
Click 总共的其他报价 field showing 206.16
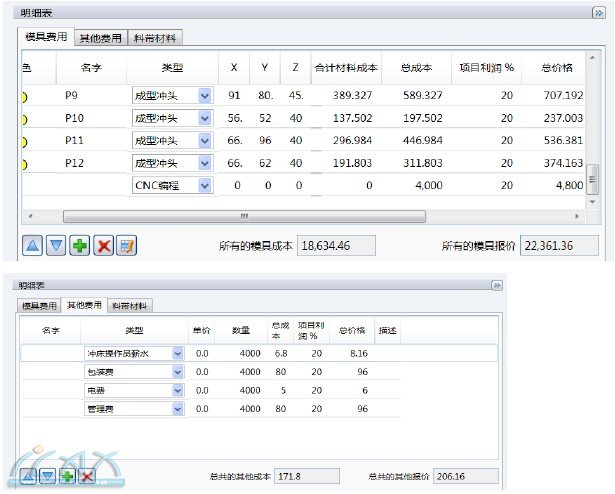(466, 476)
